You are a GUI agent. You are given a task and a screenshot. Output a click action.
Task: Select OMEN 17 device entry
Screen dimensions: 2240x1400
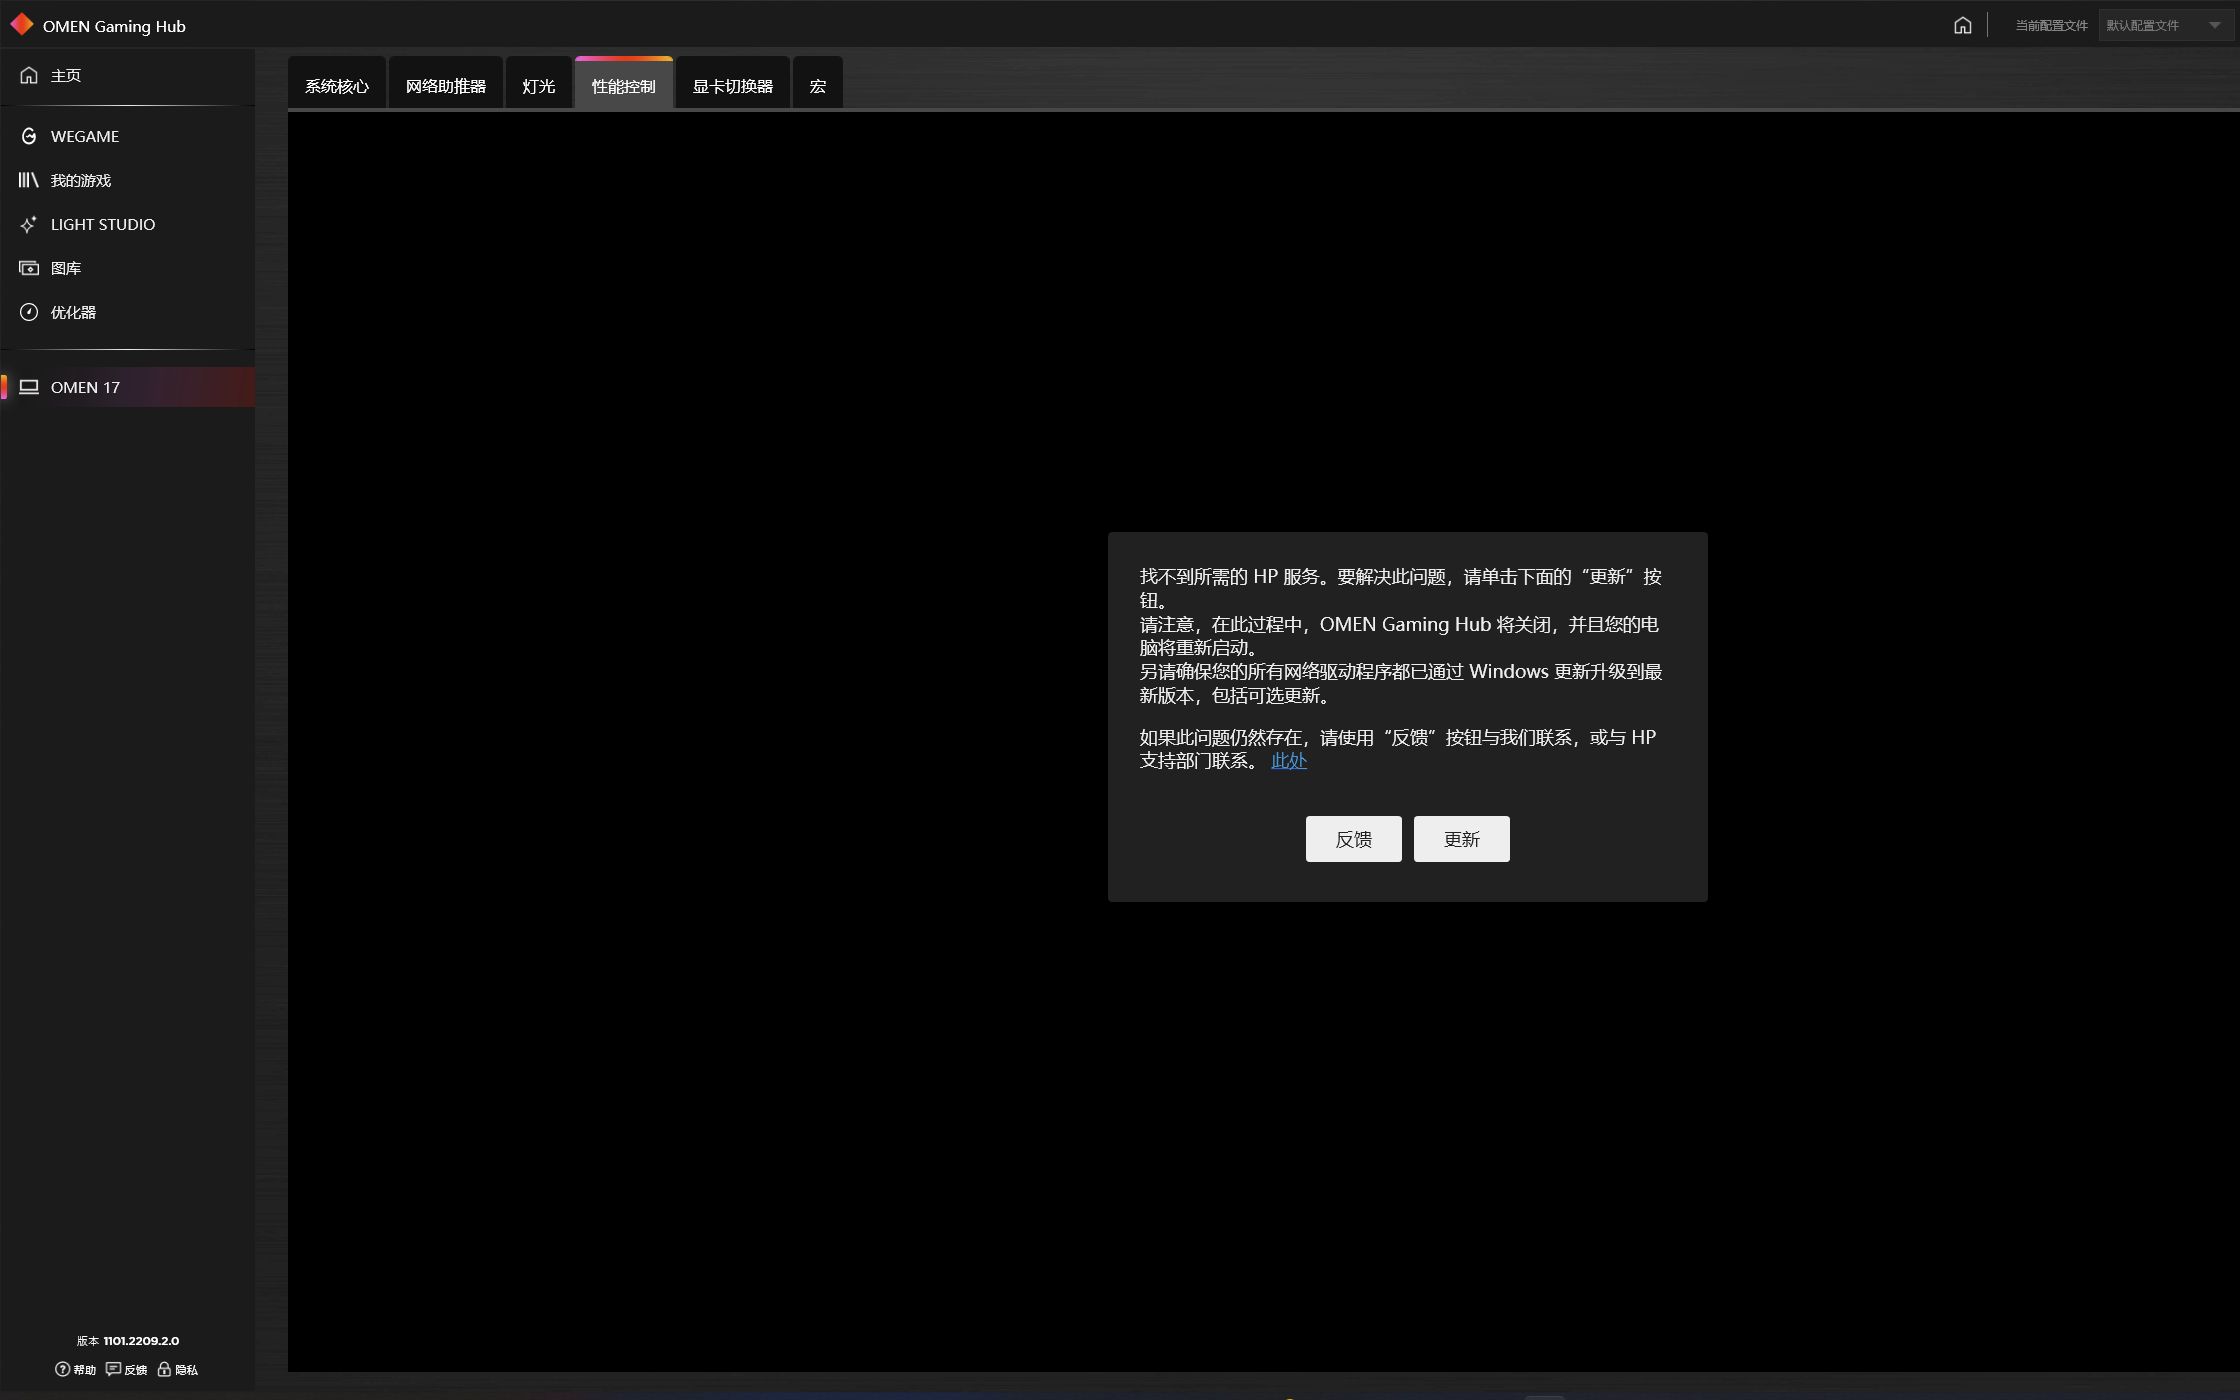[x=127, y=387]
